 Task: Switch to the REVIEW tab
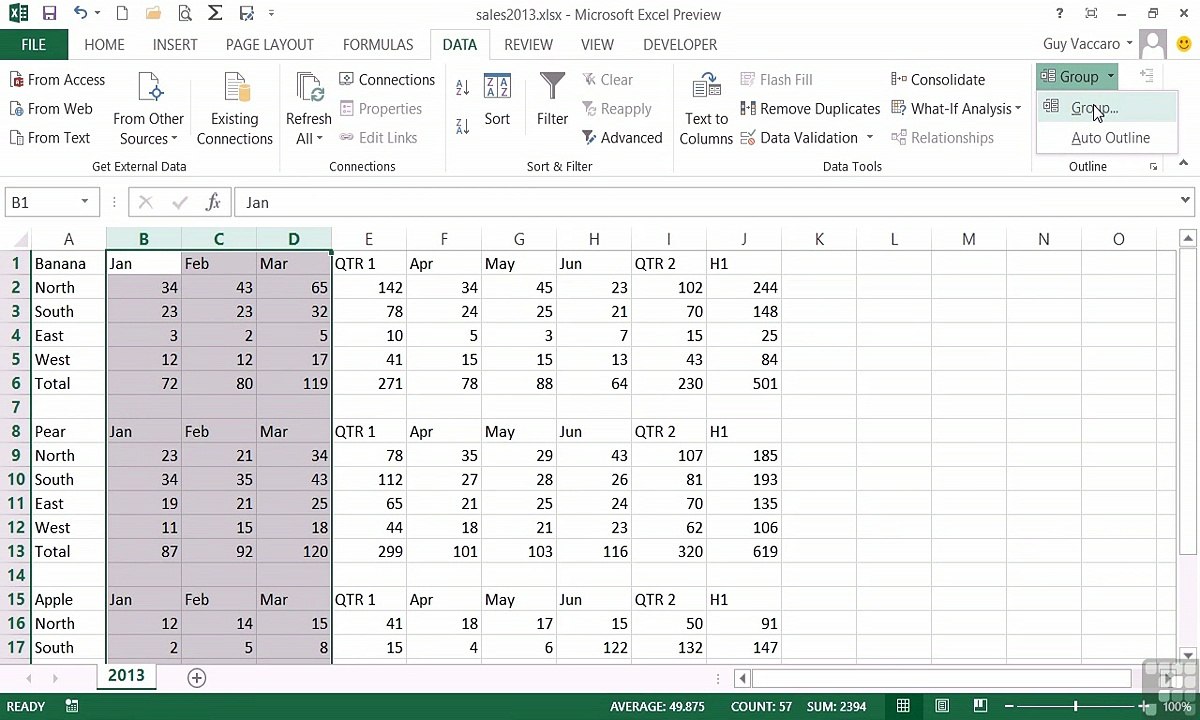[x=528, y=45]
